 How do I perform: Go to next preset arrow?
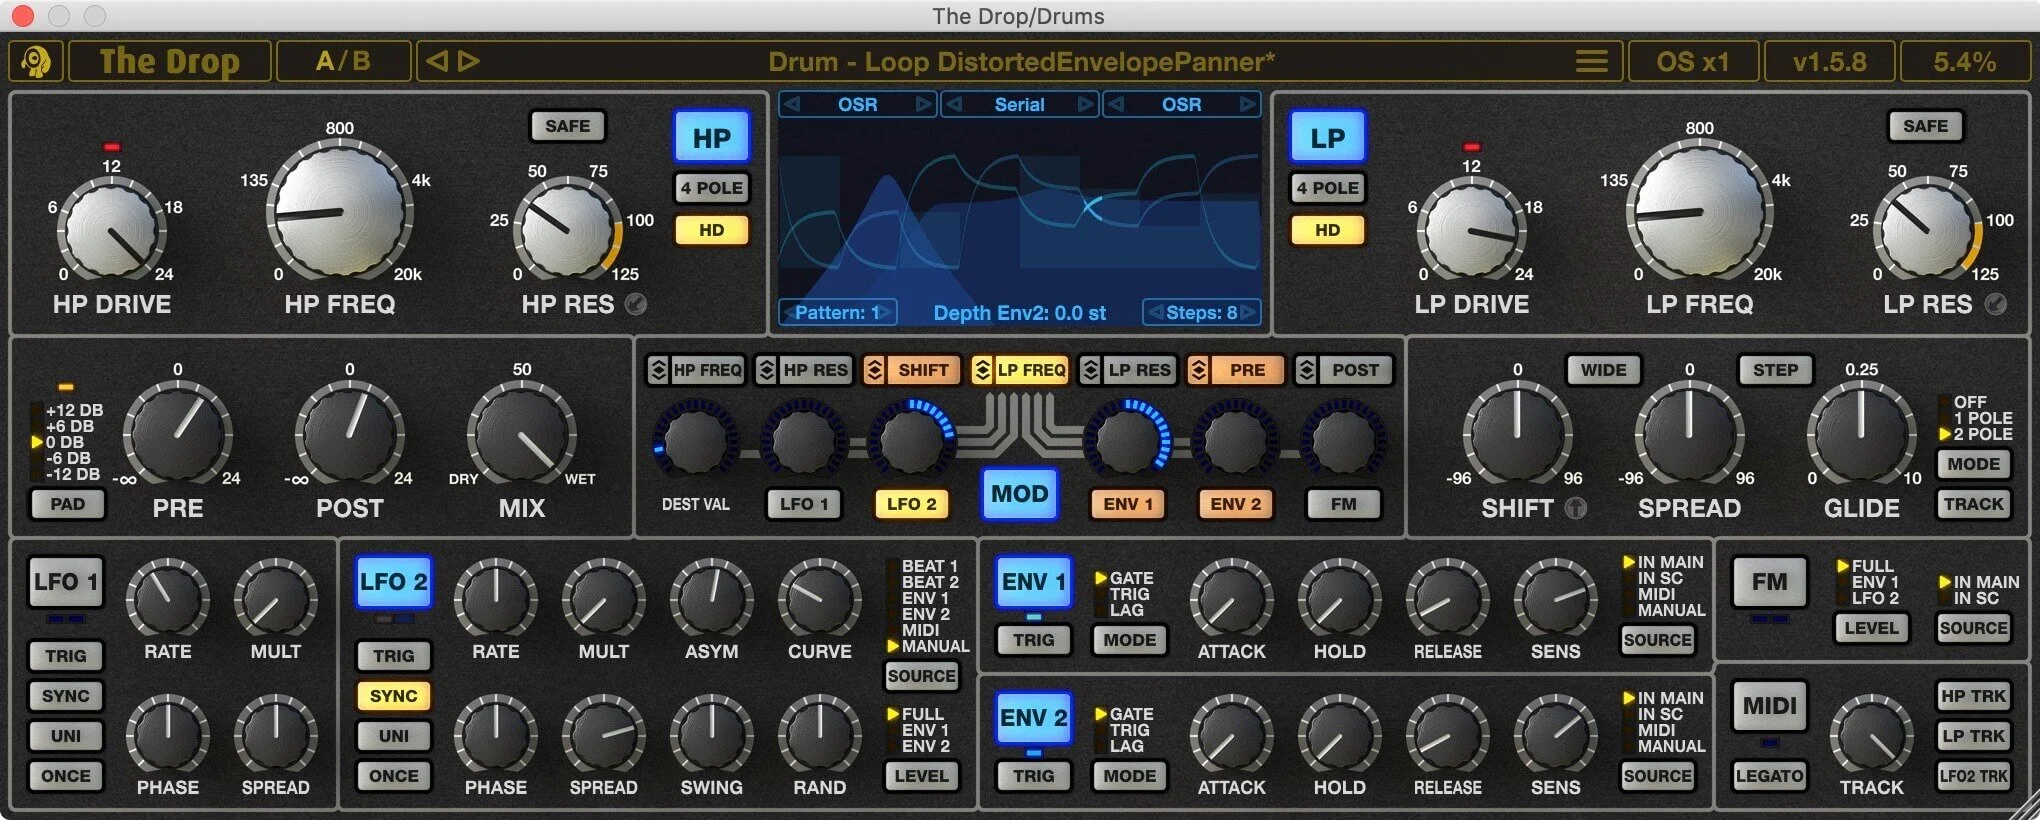(468, 61)
